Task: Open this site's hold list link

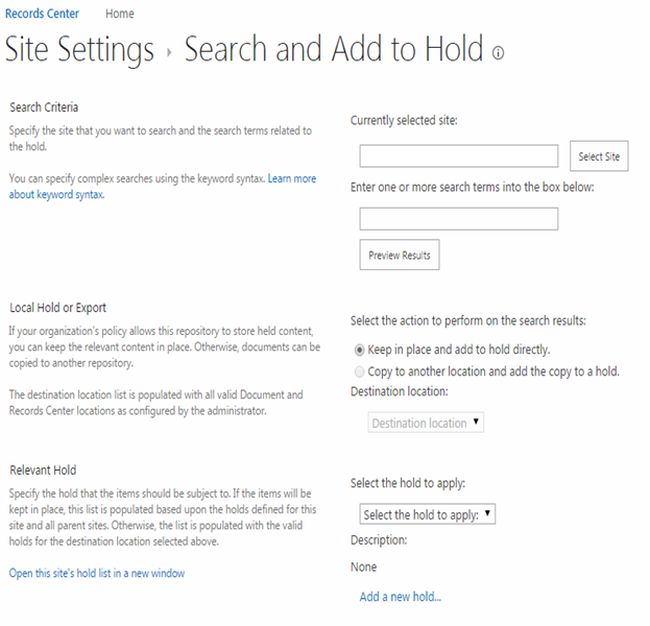Action: click(97, 573)
